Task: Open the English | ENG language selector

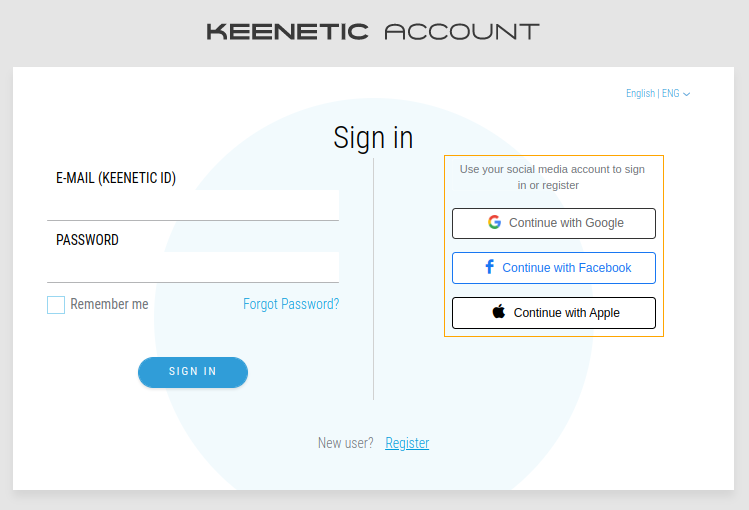Action: pos(657,94)
